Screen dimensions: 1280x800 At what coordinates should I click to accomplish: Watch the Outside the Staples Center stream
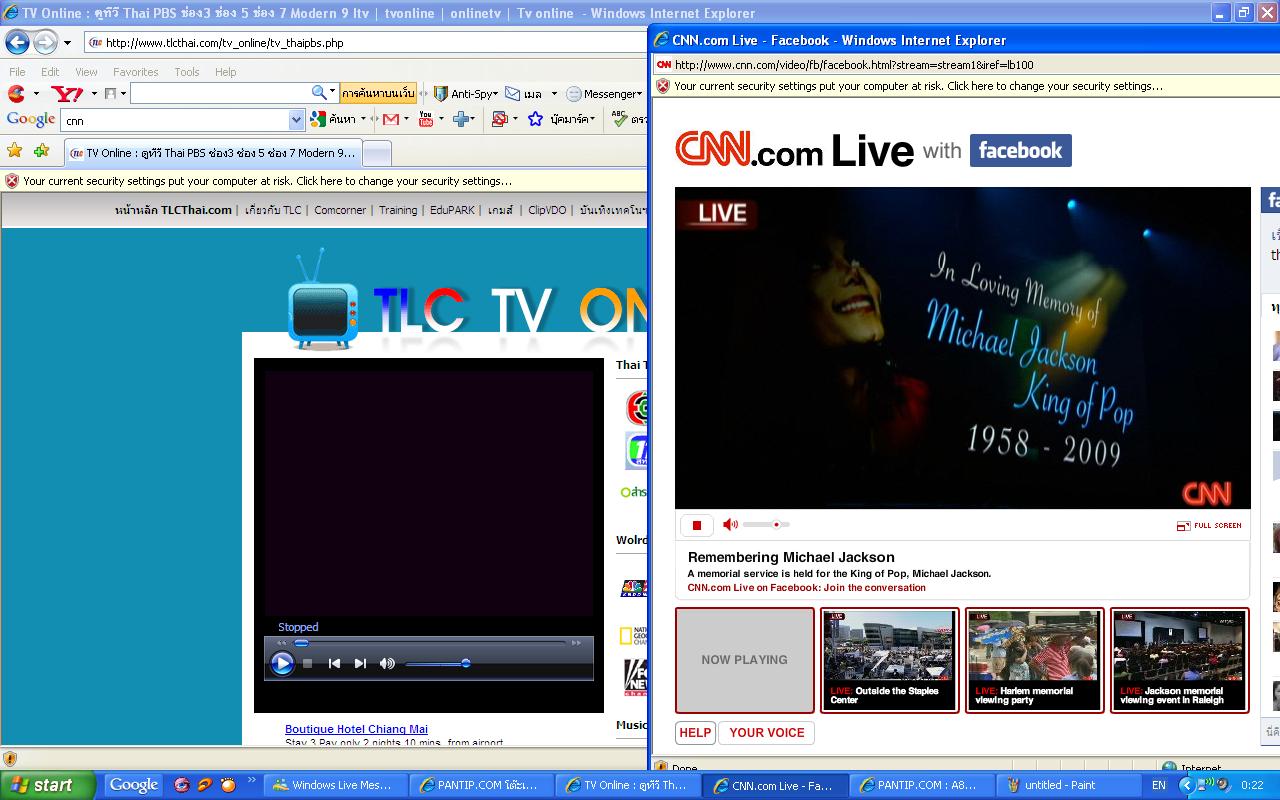[889, 660]
